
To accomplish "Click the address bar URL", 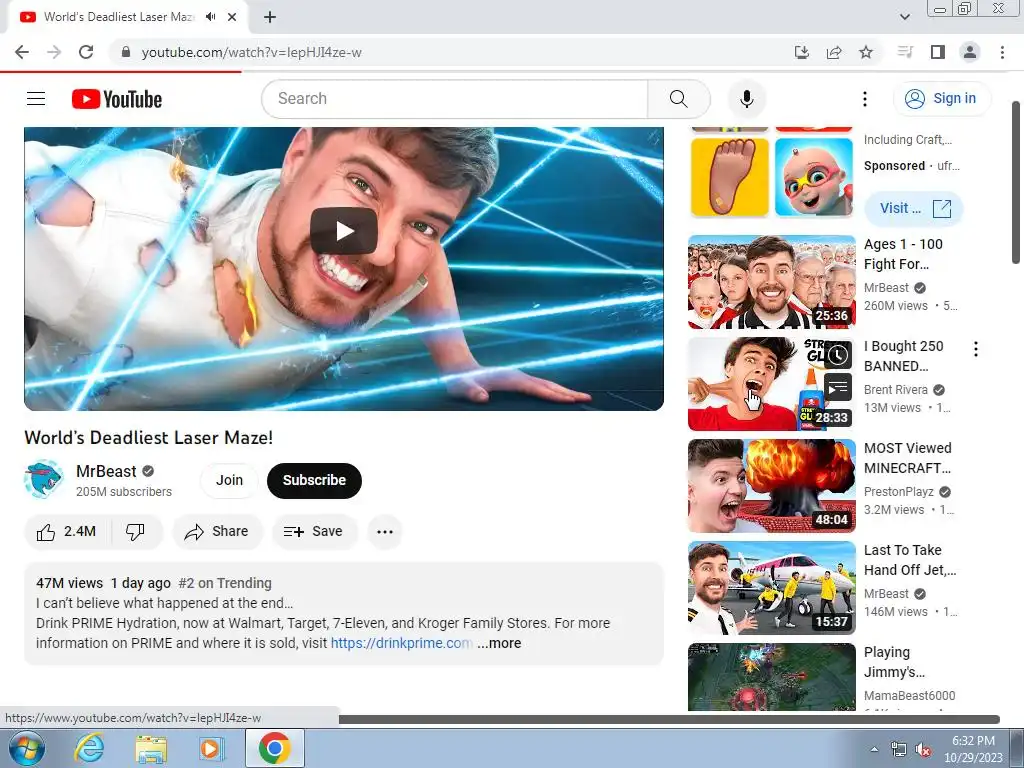I will tap(251, 52).
